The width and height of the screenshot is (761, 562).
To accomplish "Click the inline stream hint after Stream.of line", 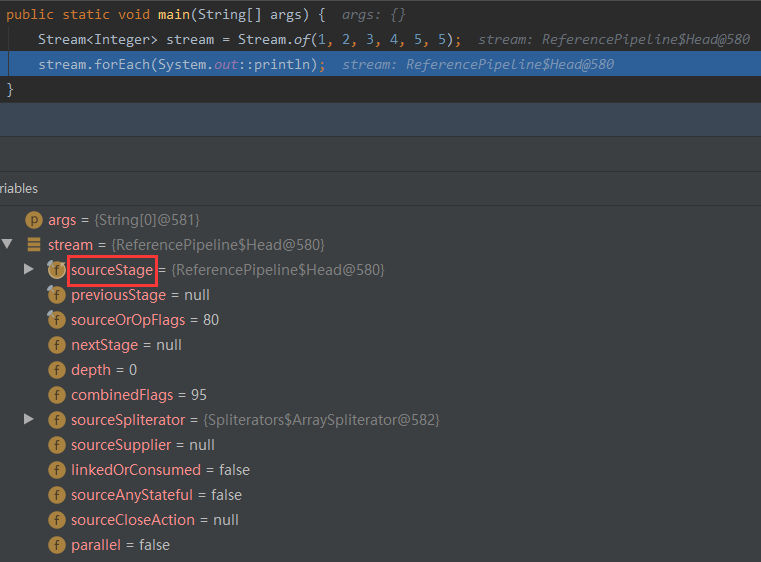I will click(x=614, y=39).
